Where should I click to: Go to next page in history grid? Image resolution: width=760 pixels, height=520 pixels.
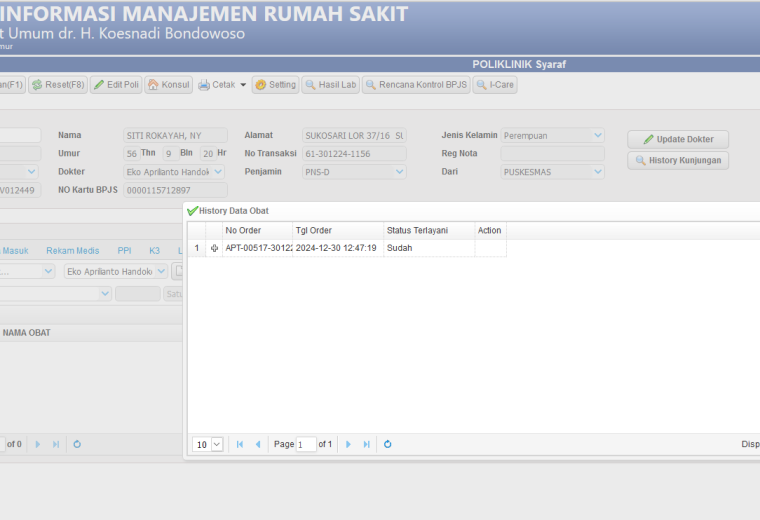[x=348, y=444]
